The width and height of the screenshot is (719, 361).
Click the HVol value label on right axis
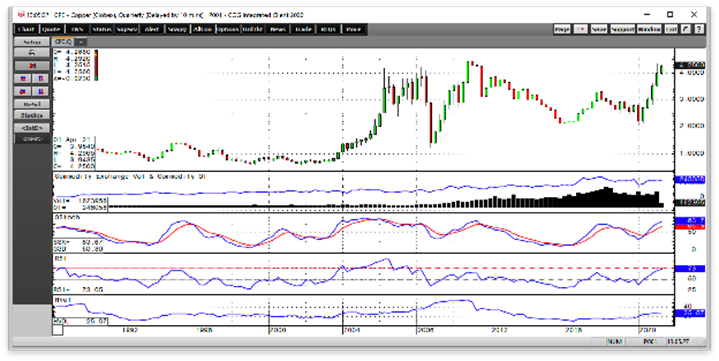[689, 313]
